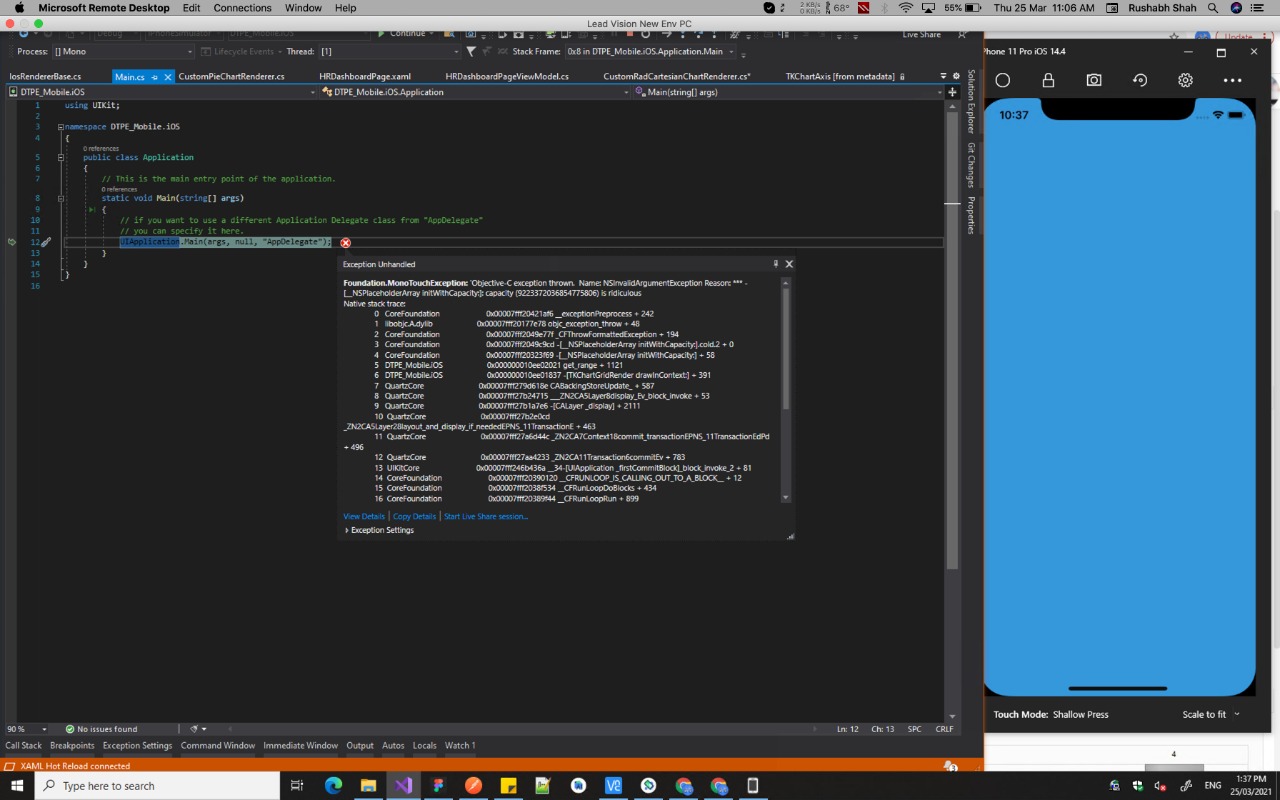Pin the Exception Unhandled popup
The width and height of the screenshot is (1280, 800).
[x=775, y=264]
